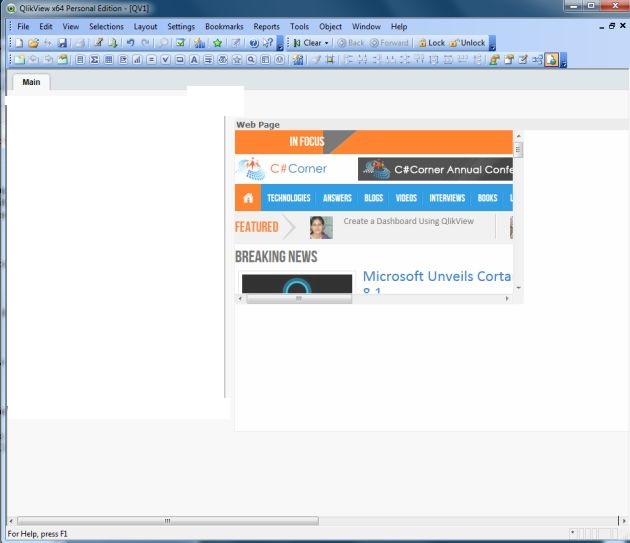The width and height of the screenshot is (630, 543).
Task: Open the Help menu
Action: pyautogui.click(x=399, y=27)
